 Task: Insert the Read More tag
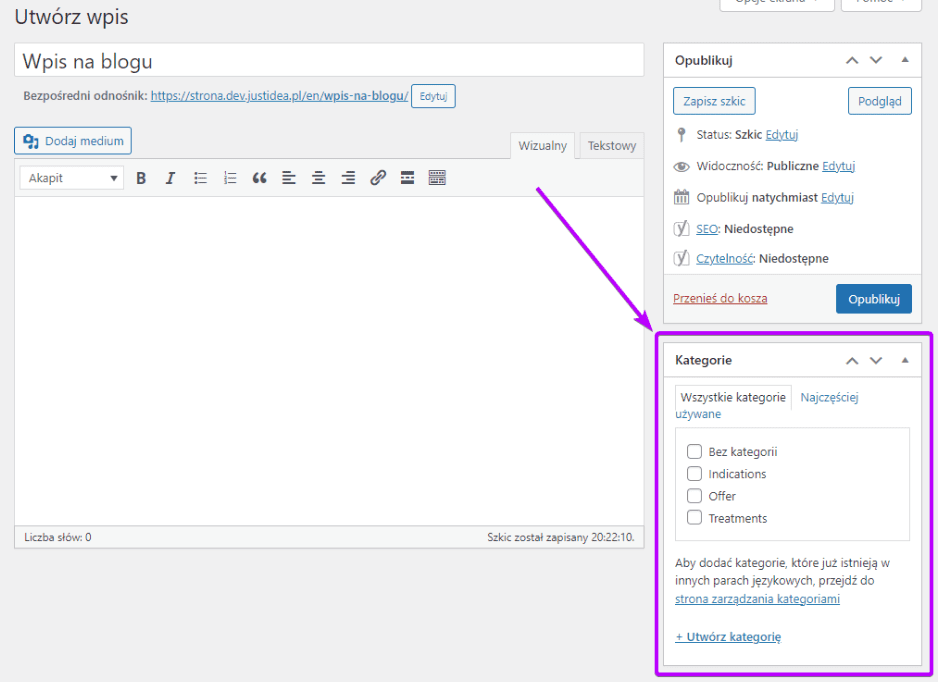(x=407, y=178)
